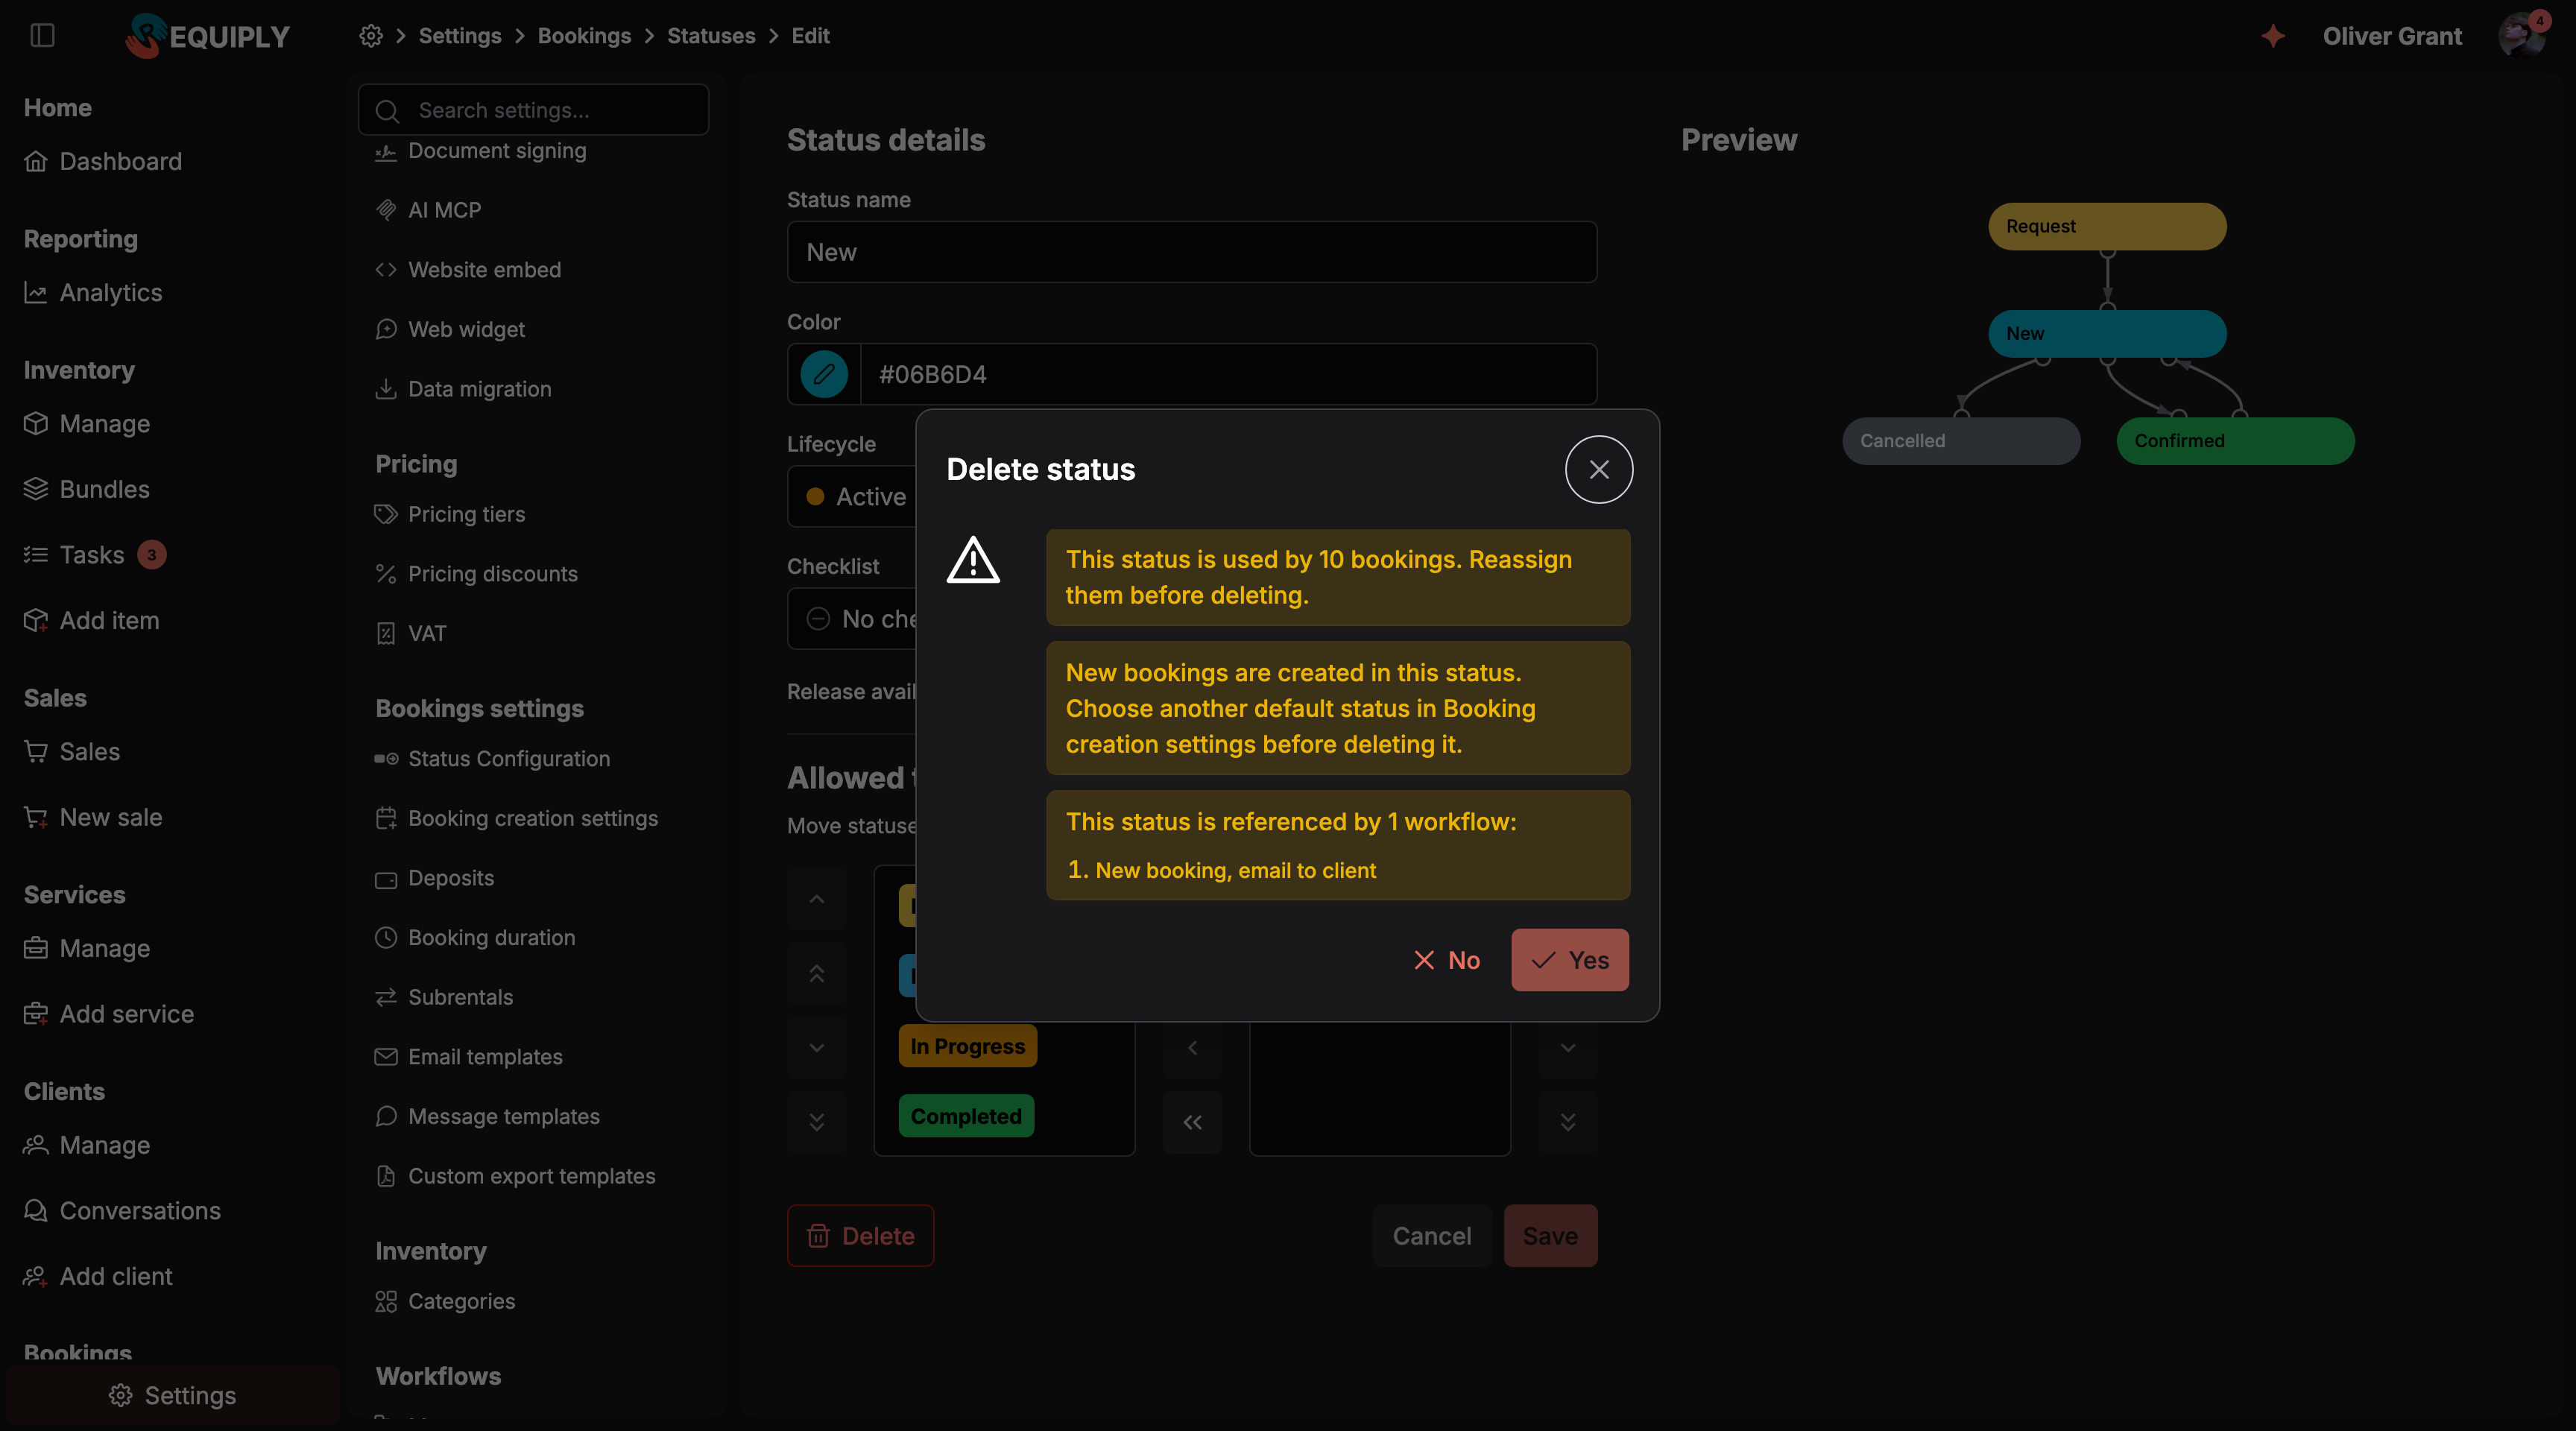Move the selected status to the top
Screen dimensions: 2576x1431
click(816, 973)
